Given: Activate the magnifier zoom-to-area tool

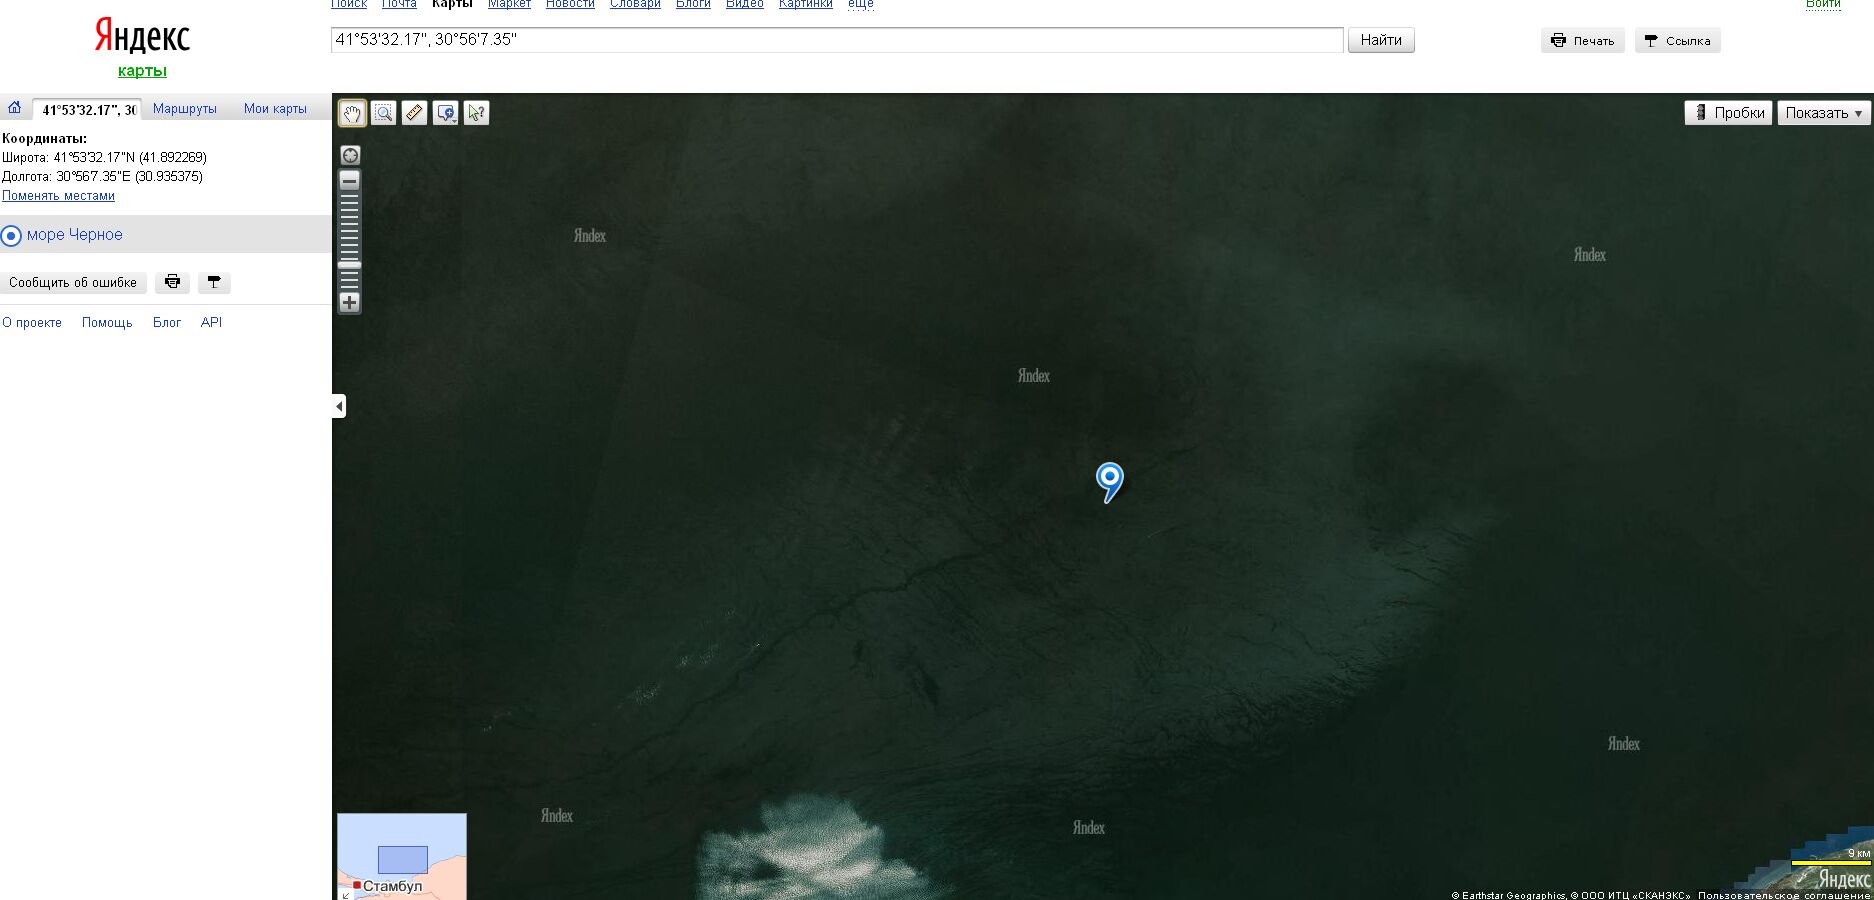Looking at the screenshot, I should 383,113.
